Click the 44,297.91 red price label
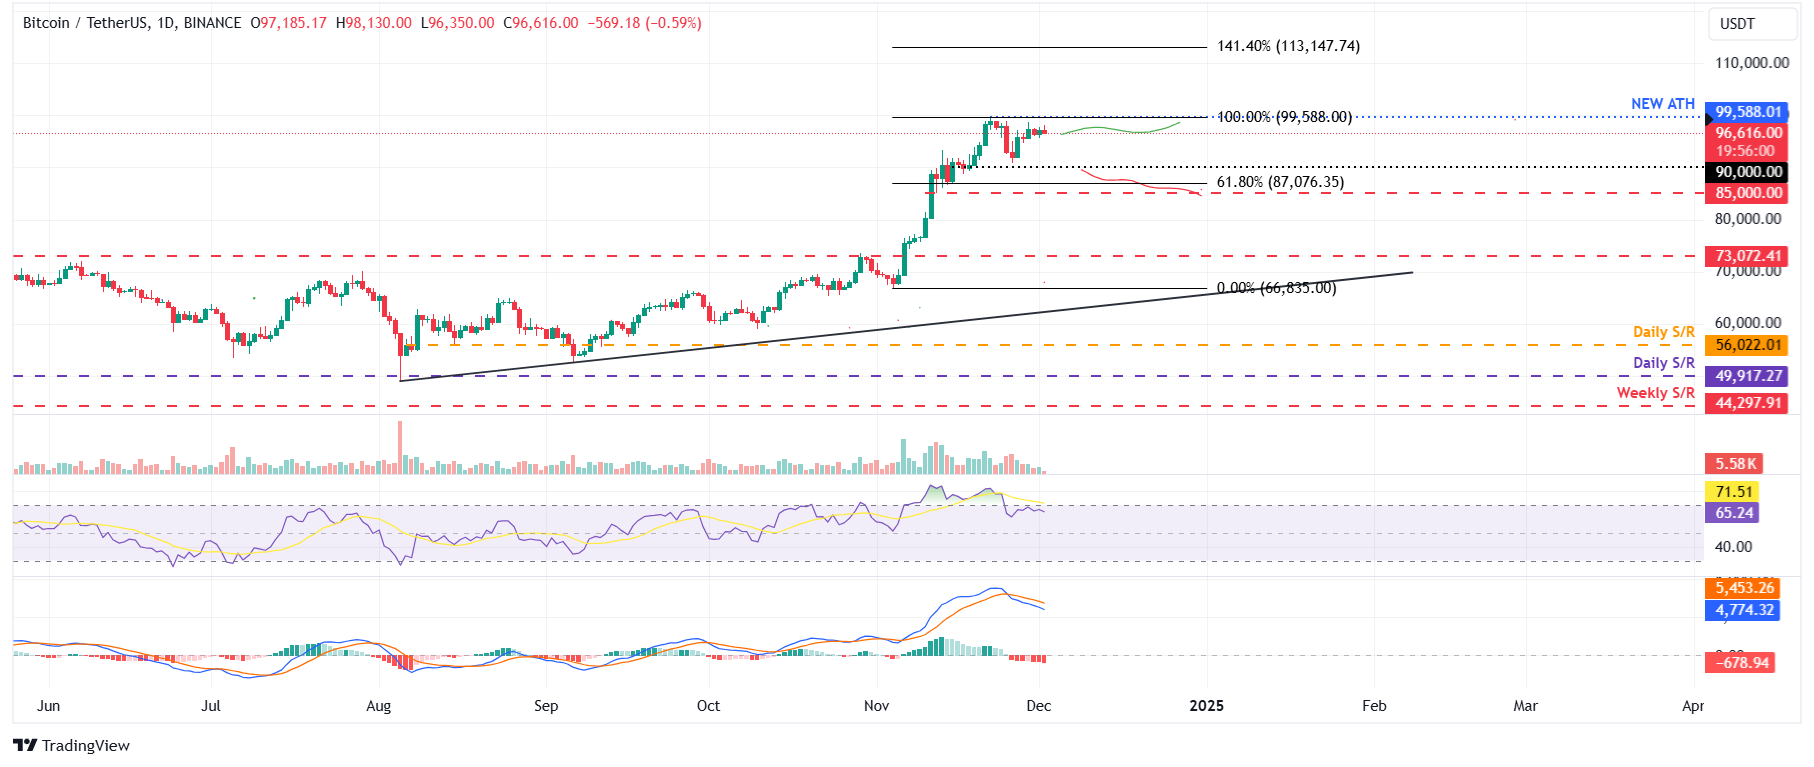1814x767 pixels. (1748, 403)
